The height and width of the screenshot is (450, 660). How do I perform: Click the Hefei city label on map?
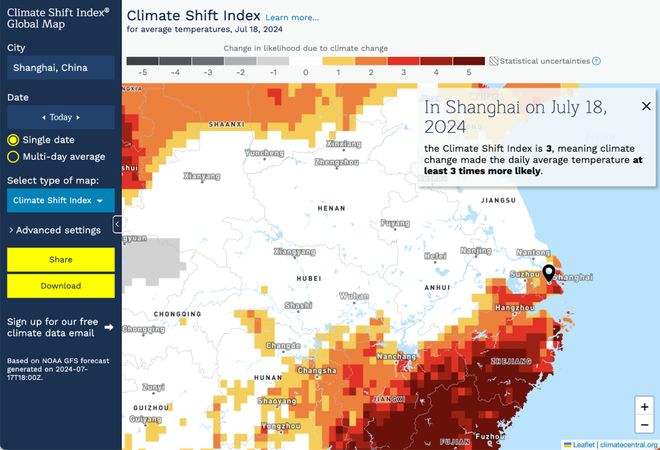point(435,256)
